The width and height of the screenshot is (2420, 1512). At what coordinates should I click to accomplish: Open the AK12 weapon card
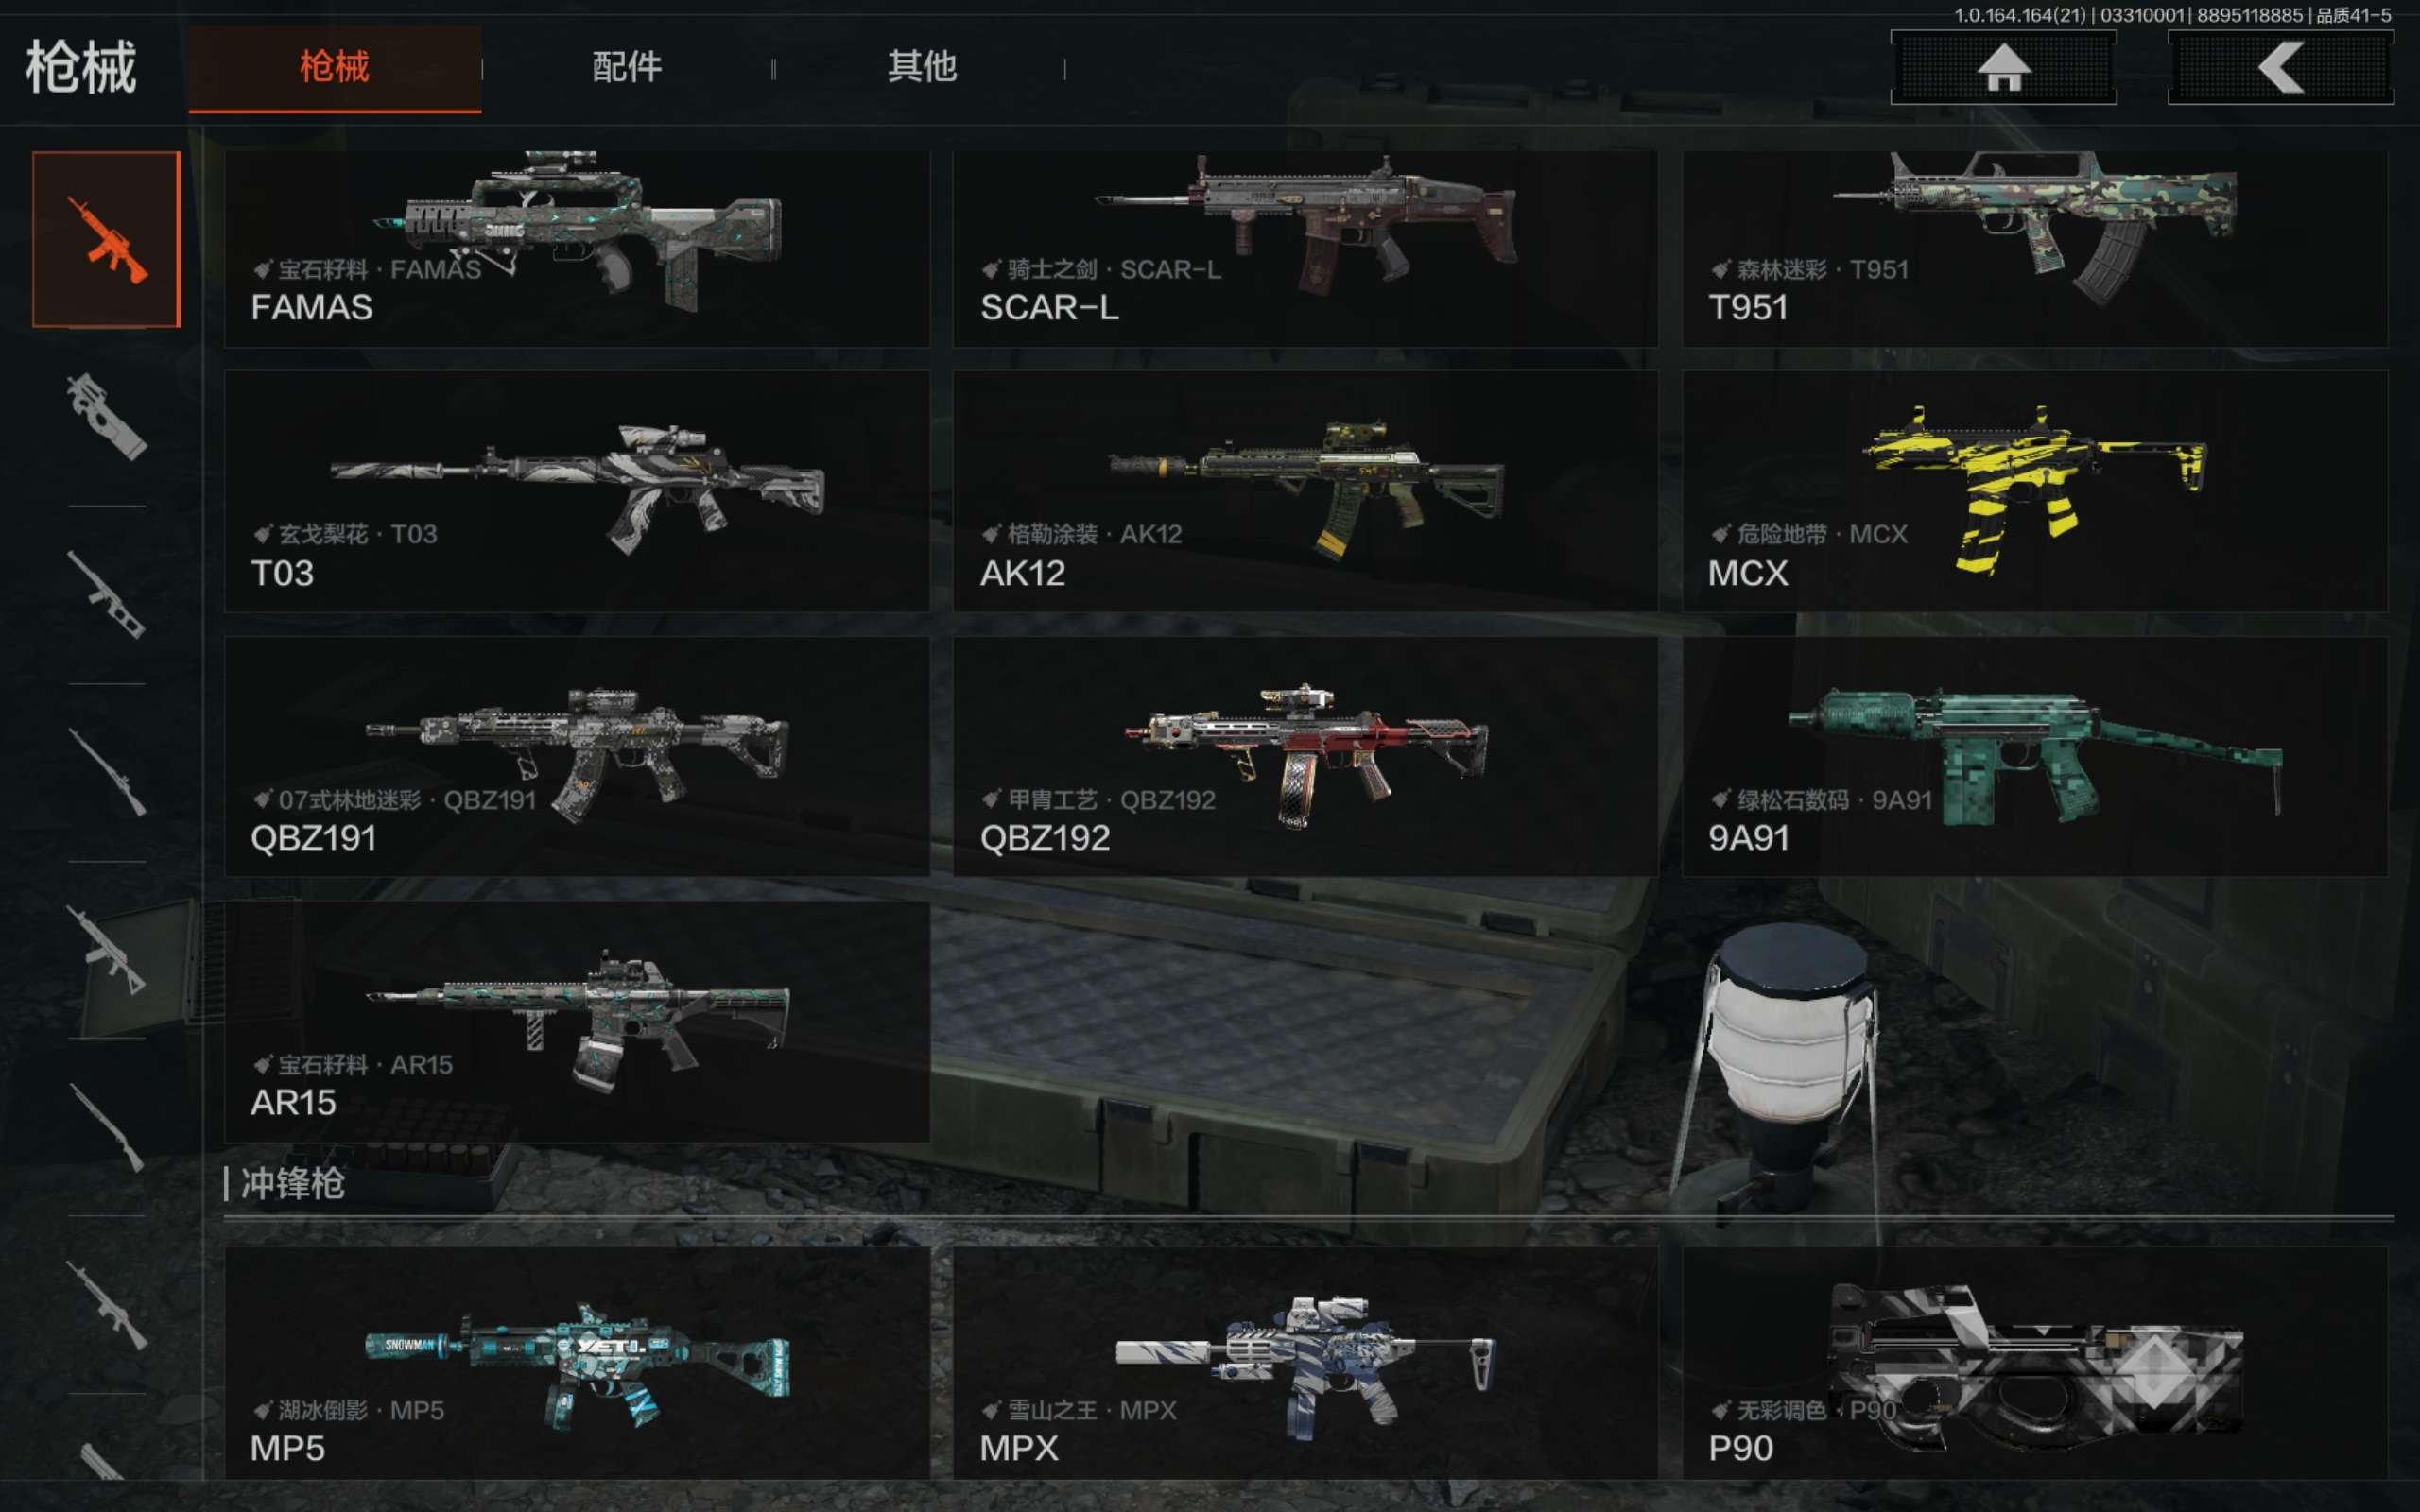point(1305,491)
